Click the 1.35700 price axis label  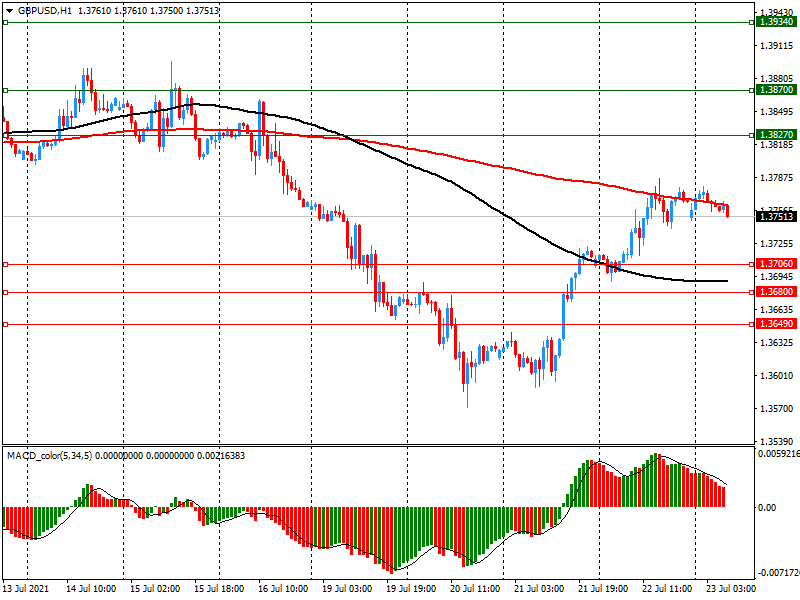tap(777, 409)
